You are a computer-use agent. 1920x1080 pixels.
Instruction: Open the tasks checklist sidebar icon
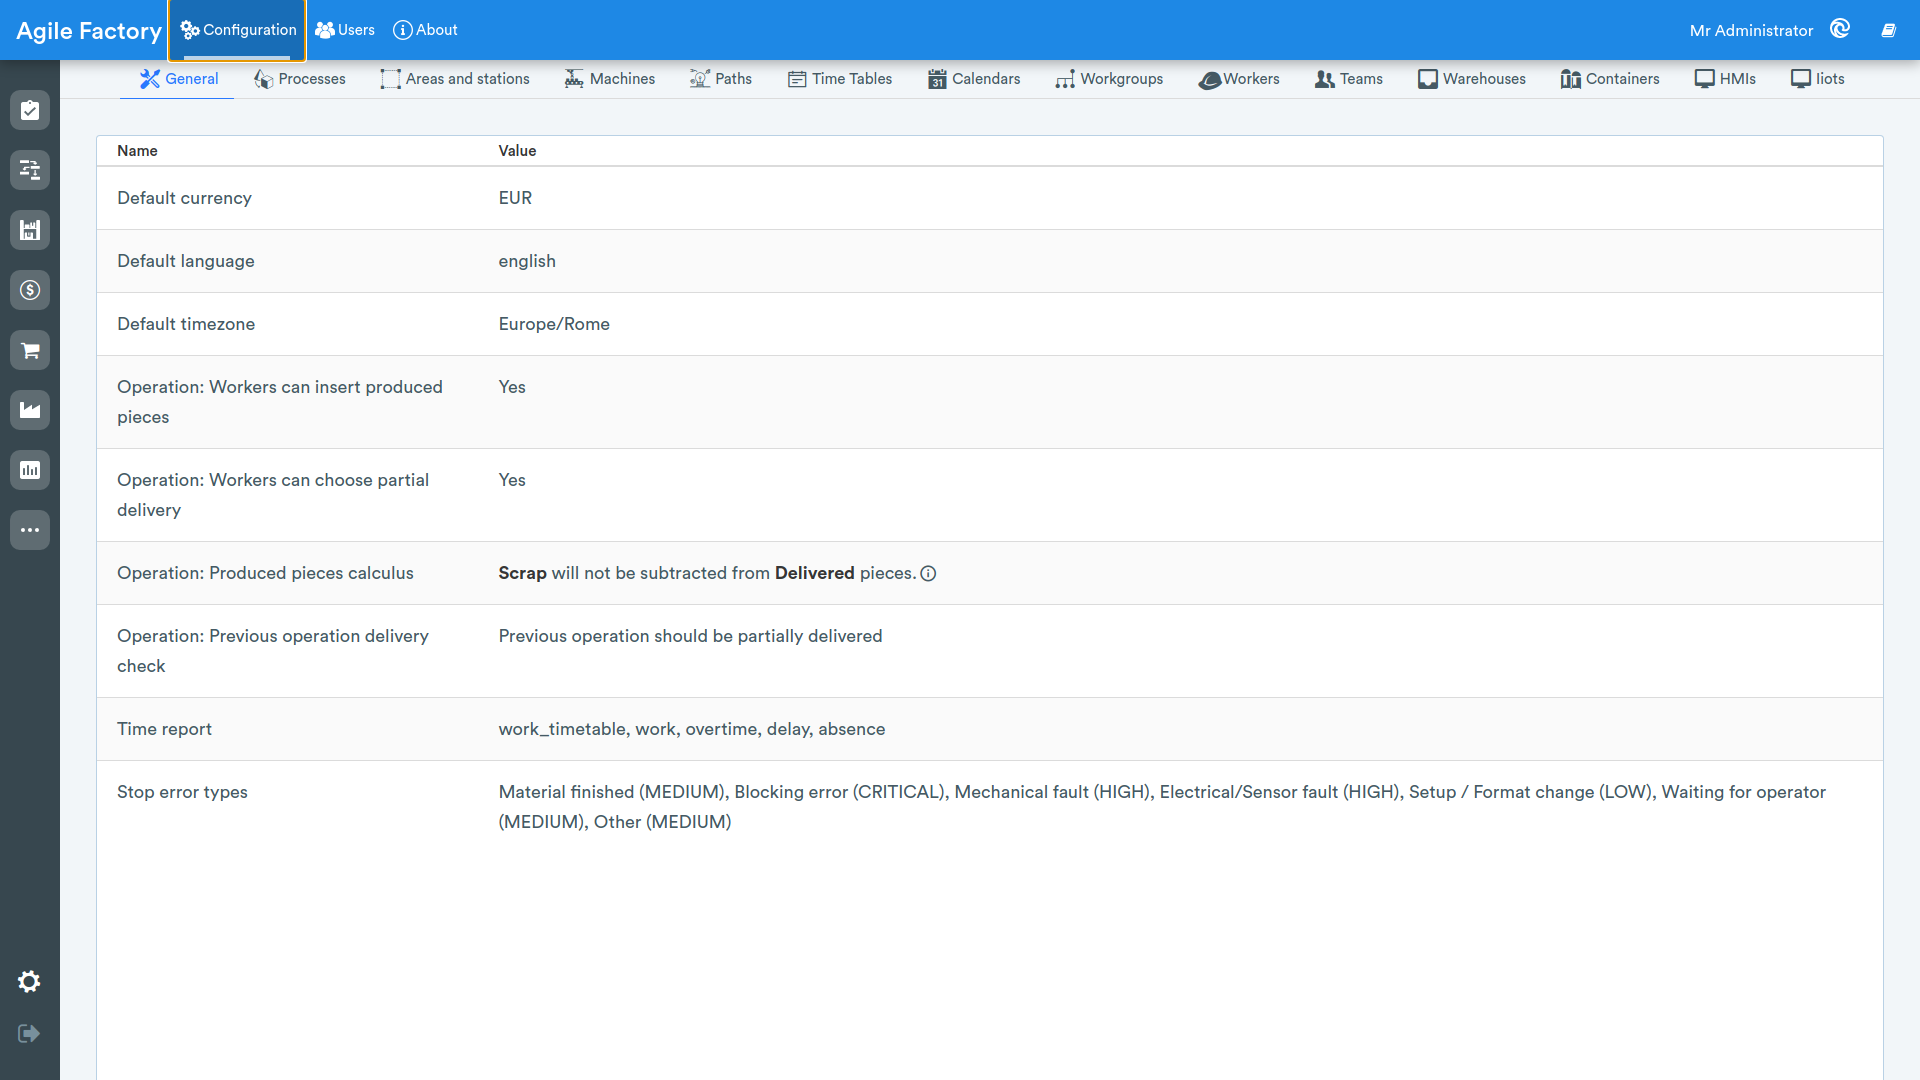(x=30, y=110)
